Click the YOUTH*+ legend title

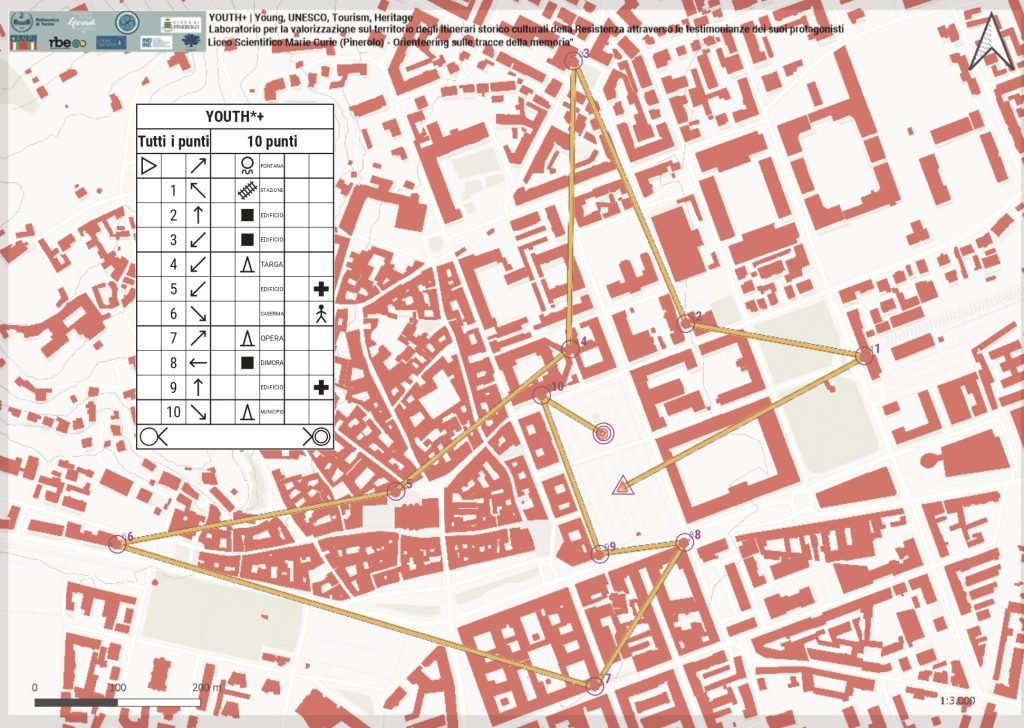pos(234,116)
